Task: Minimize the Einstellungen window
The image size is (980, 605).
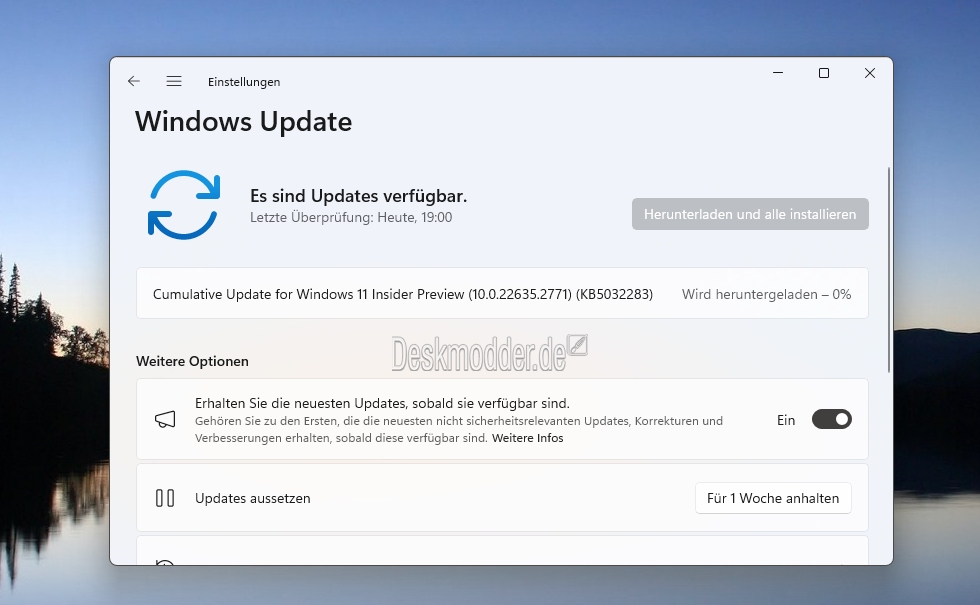Action: click(x=778, y=73)
